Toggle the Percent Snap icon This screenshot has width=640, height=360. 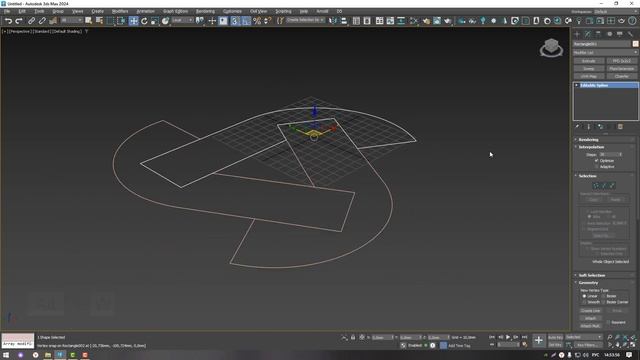pyautogui.click(x=257, y=21)
